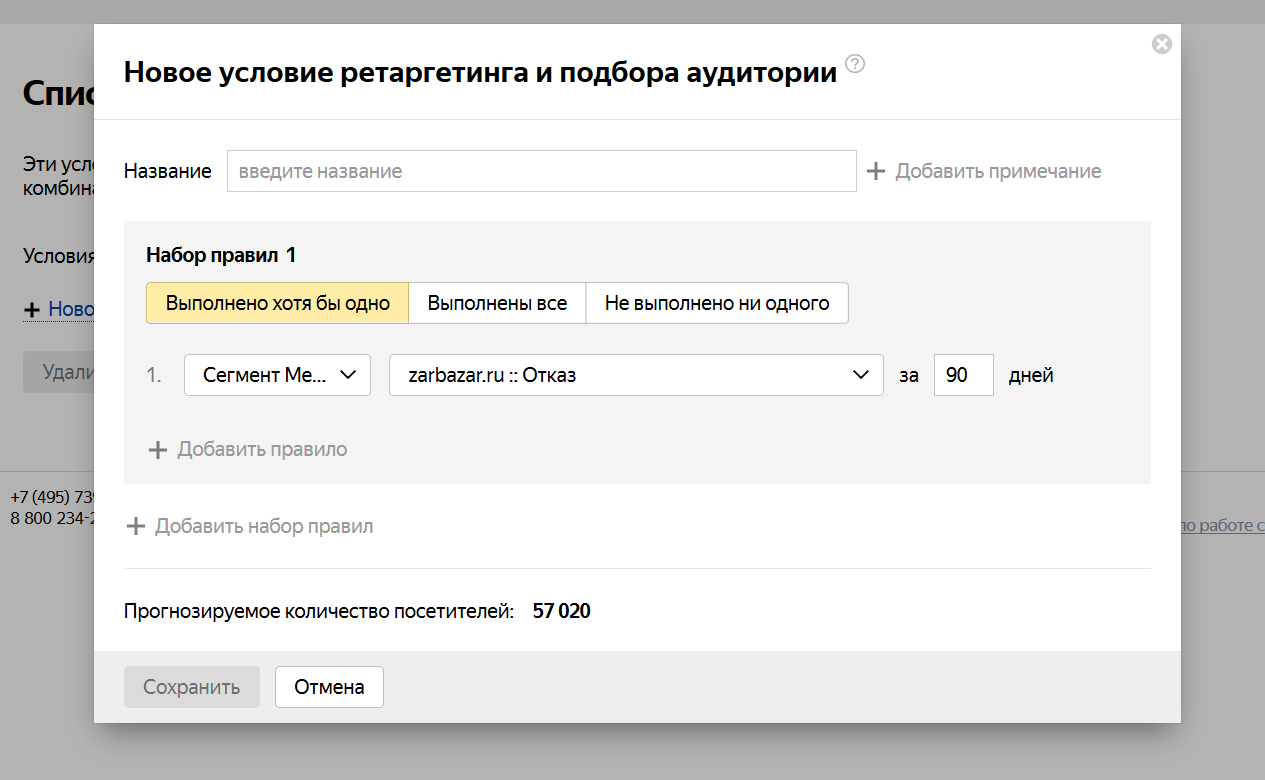The height and width of the screenshot is (780, 1265).
Task: Expand the zarbazar.ru :: Отказ dropdown
Action: point(636,375)
